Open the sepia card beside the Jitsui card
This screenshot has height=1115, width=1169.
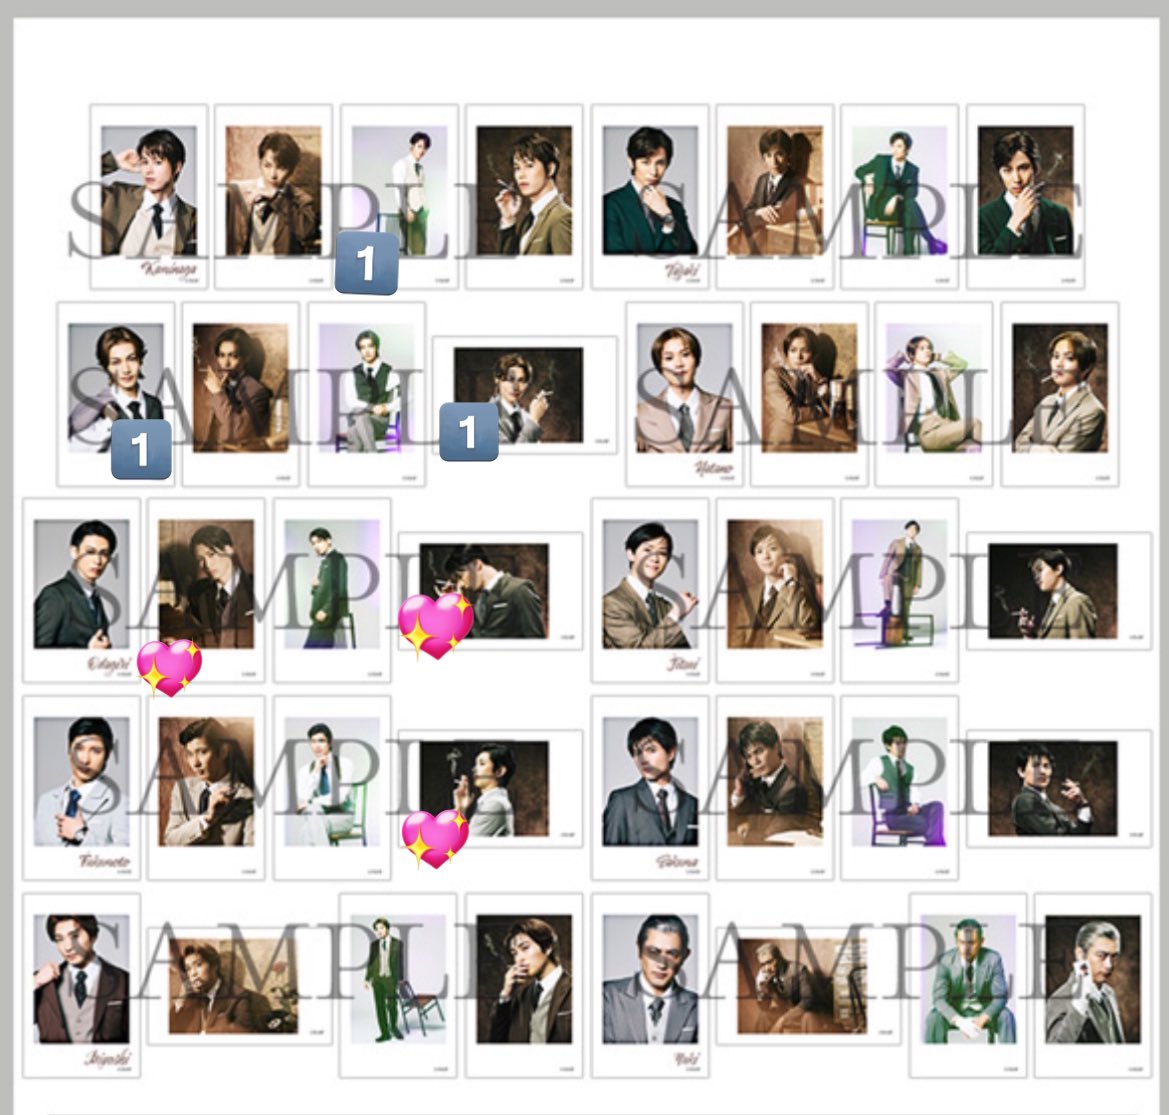(775, 590)
